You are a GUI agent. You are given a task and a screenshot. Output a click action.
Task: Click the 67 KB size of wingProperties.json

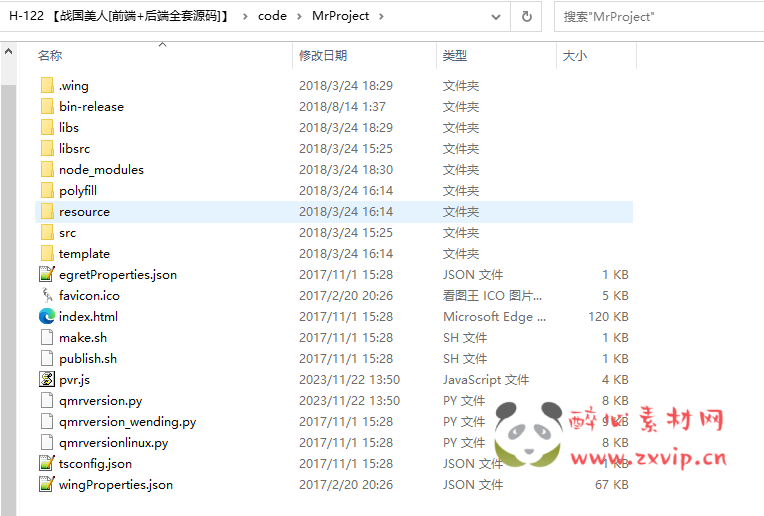click(611, 484)
